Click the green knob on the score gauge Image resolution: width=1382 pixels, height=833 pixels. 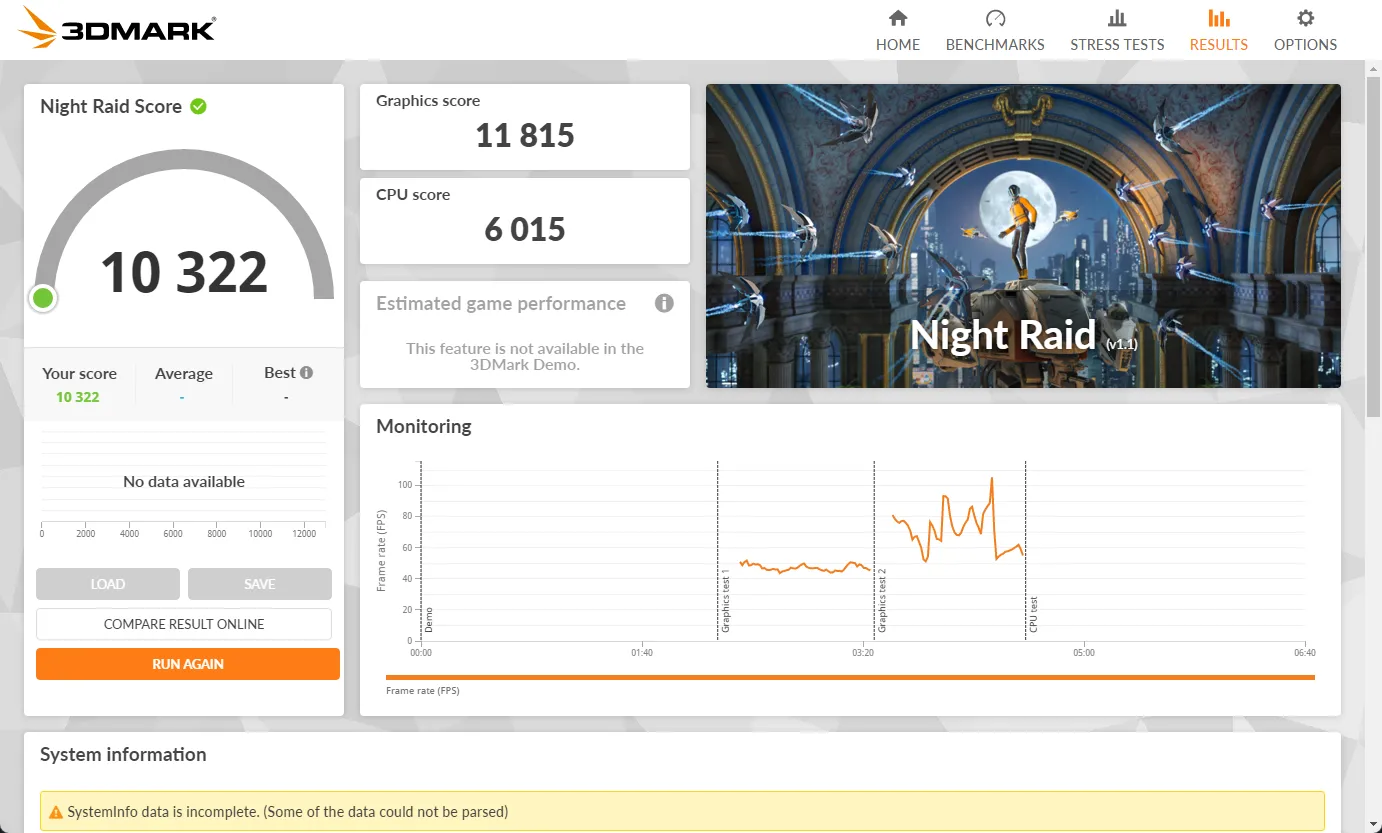[x=42, y=298]
